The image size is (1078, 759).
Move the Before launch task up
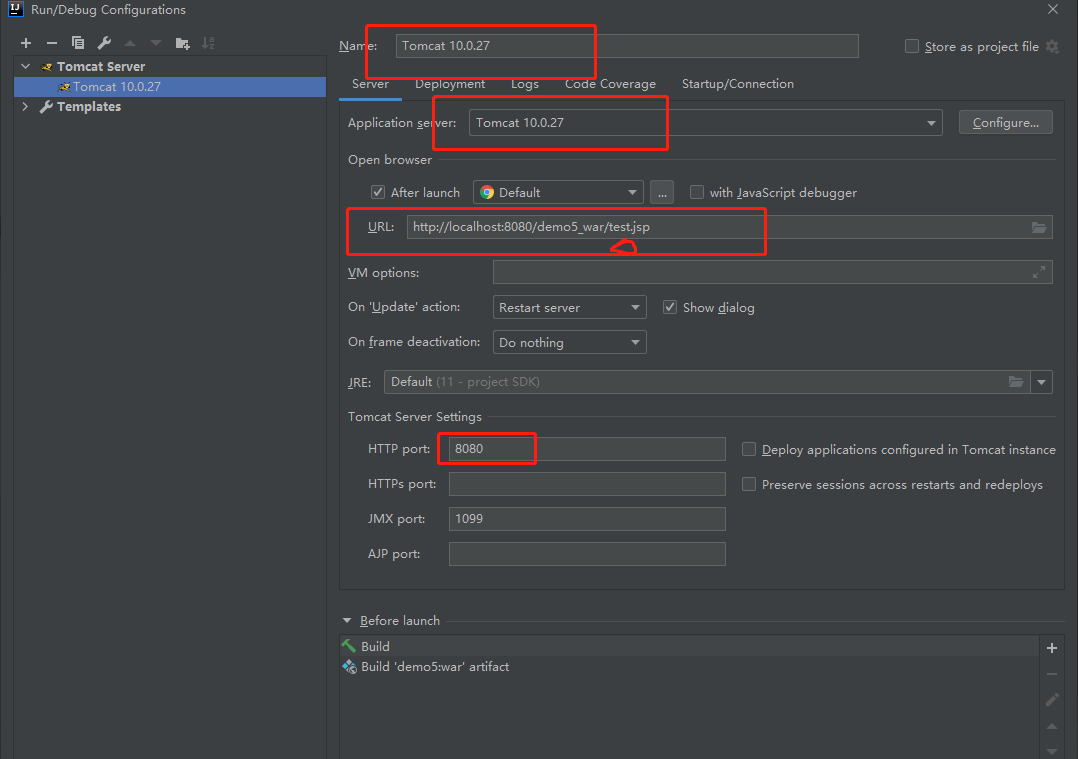click(x=1051, y=727)
